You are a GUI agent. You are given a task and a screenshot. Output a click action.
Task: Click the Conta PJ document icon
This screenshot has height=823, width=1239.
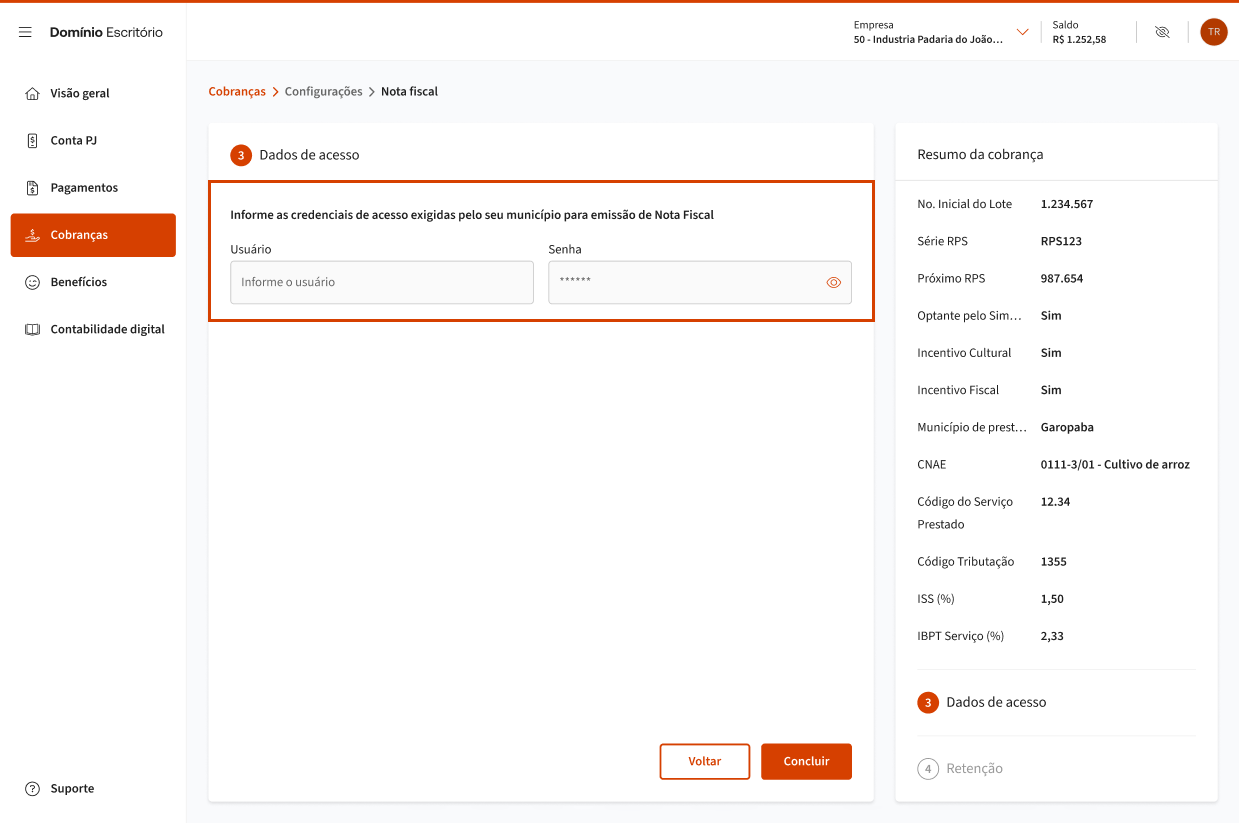click(32, 141)
